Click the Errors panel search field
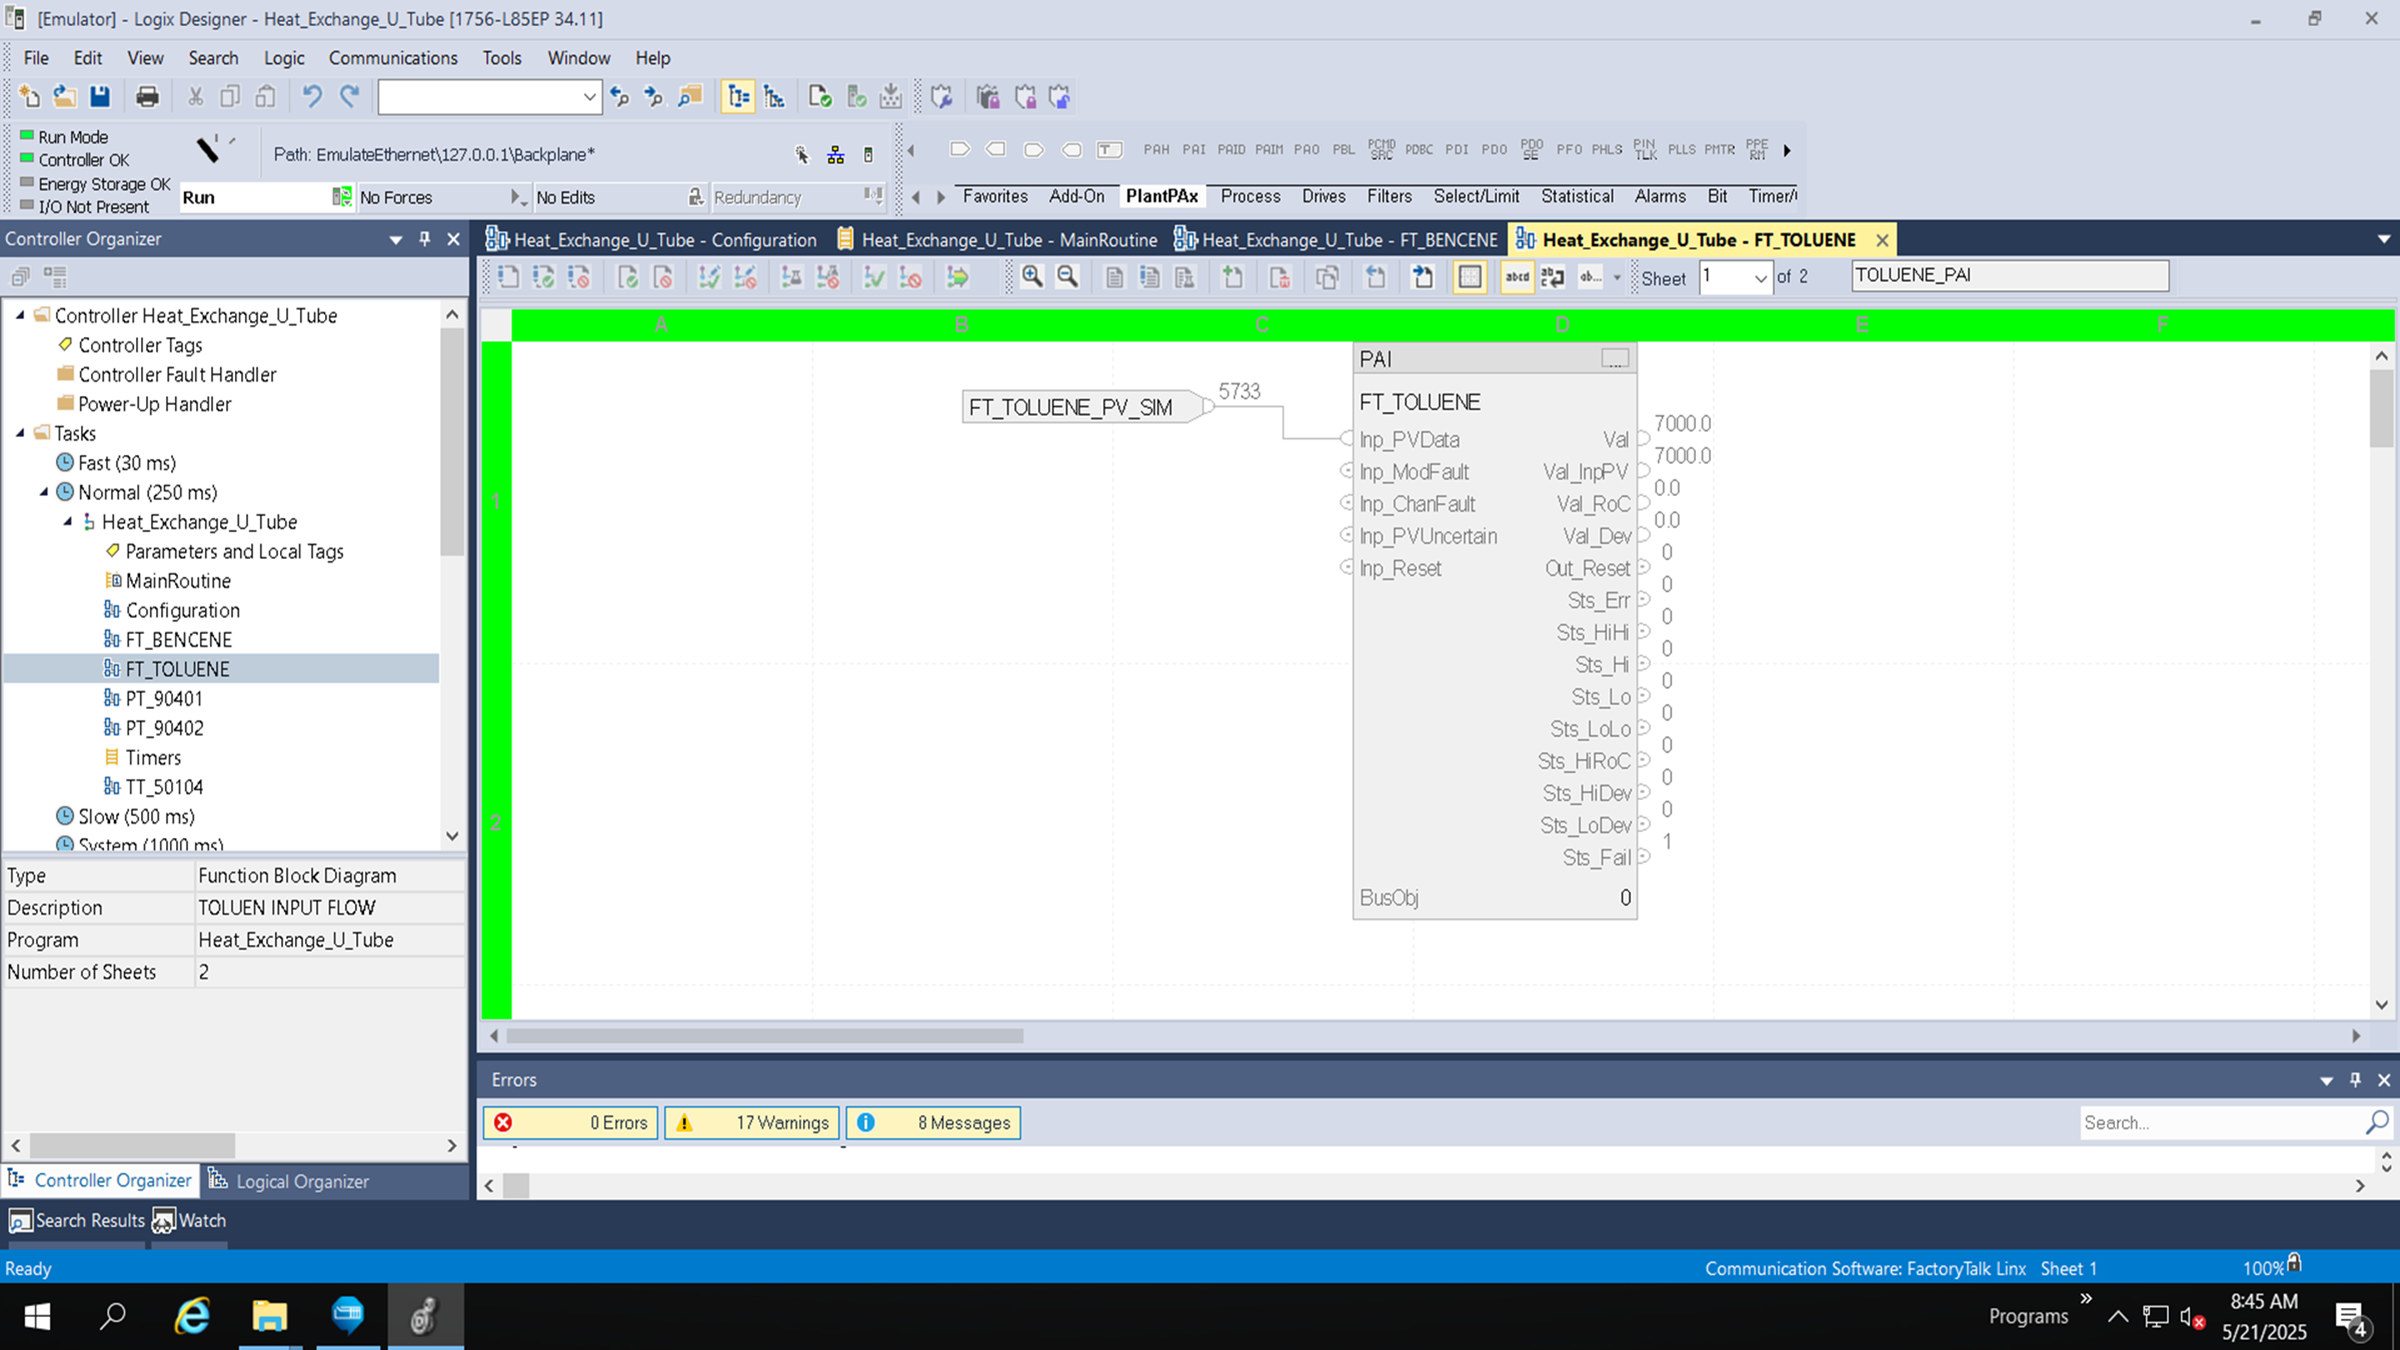 tap(2221, 1123)
